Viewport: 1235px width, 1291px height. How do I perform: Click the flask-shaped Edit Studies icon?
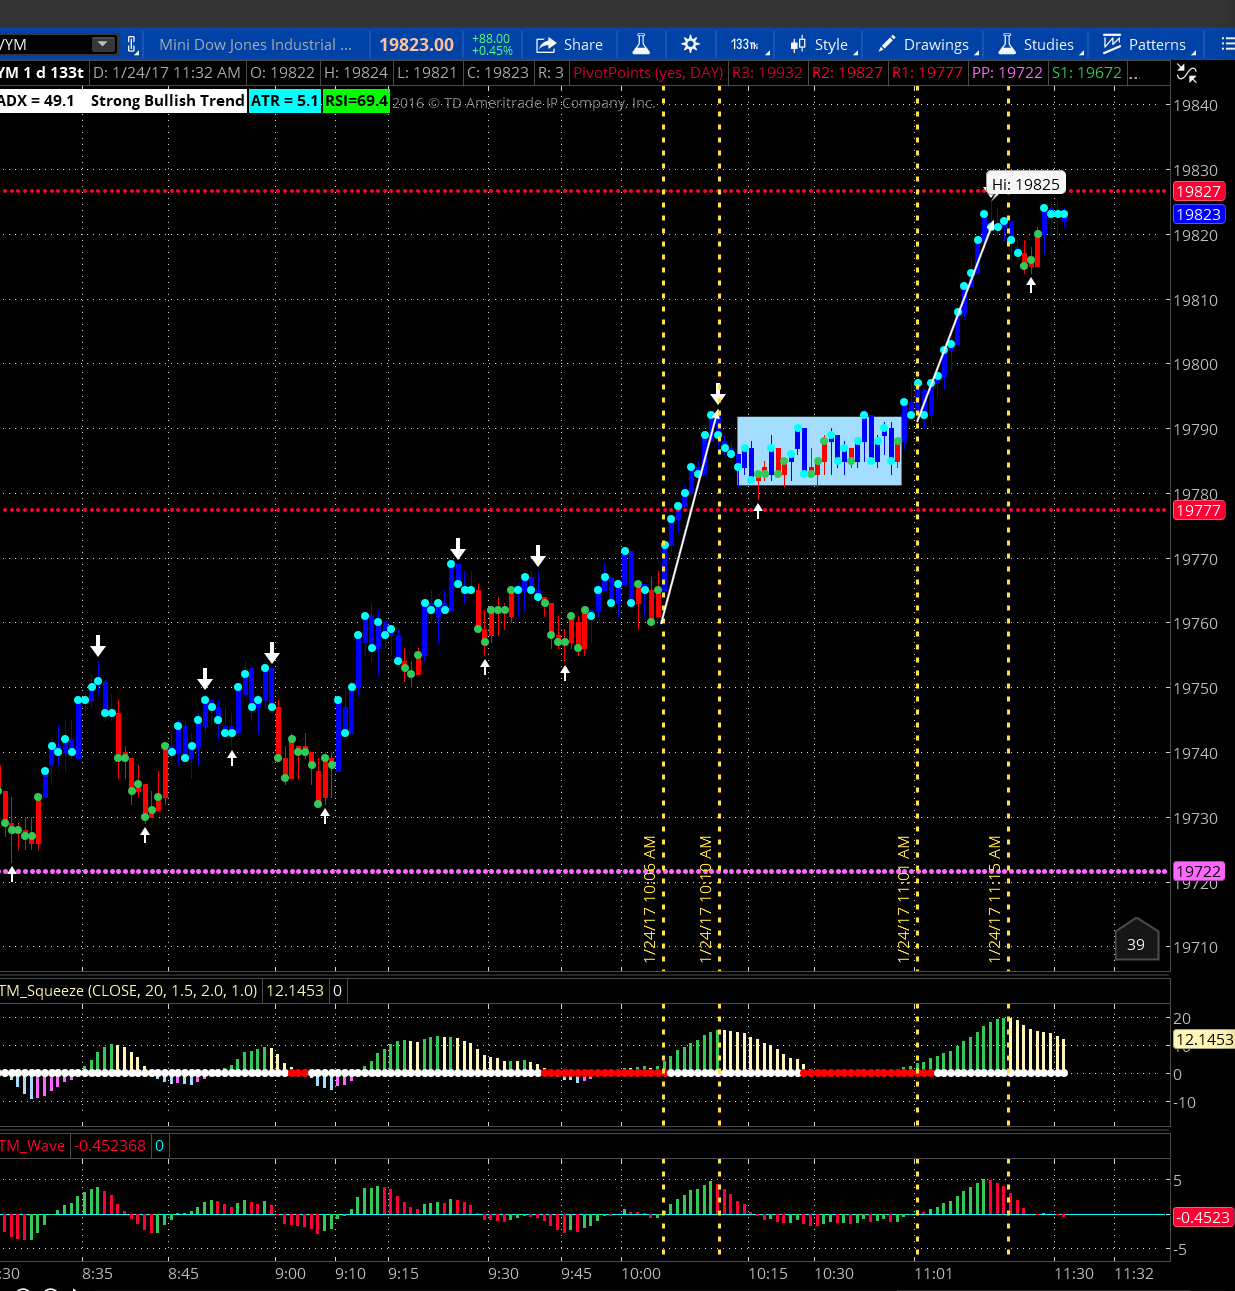coord(641,44)
